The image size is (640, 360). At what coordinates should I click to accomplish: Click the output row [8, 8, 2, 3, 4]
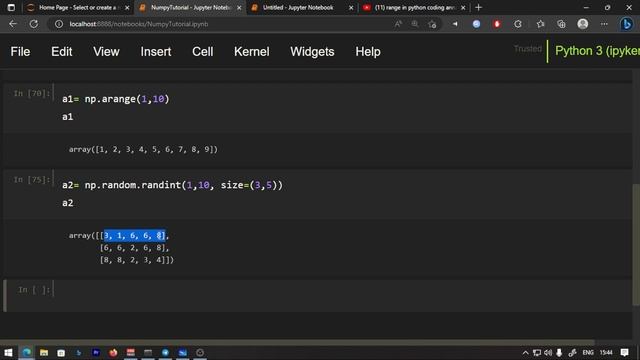pos(137,260)
